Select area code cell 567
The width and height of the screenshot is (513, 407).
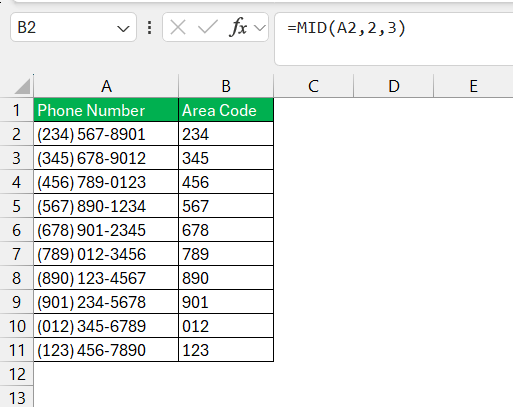pyautogui.click(x=226, y=206)
